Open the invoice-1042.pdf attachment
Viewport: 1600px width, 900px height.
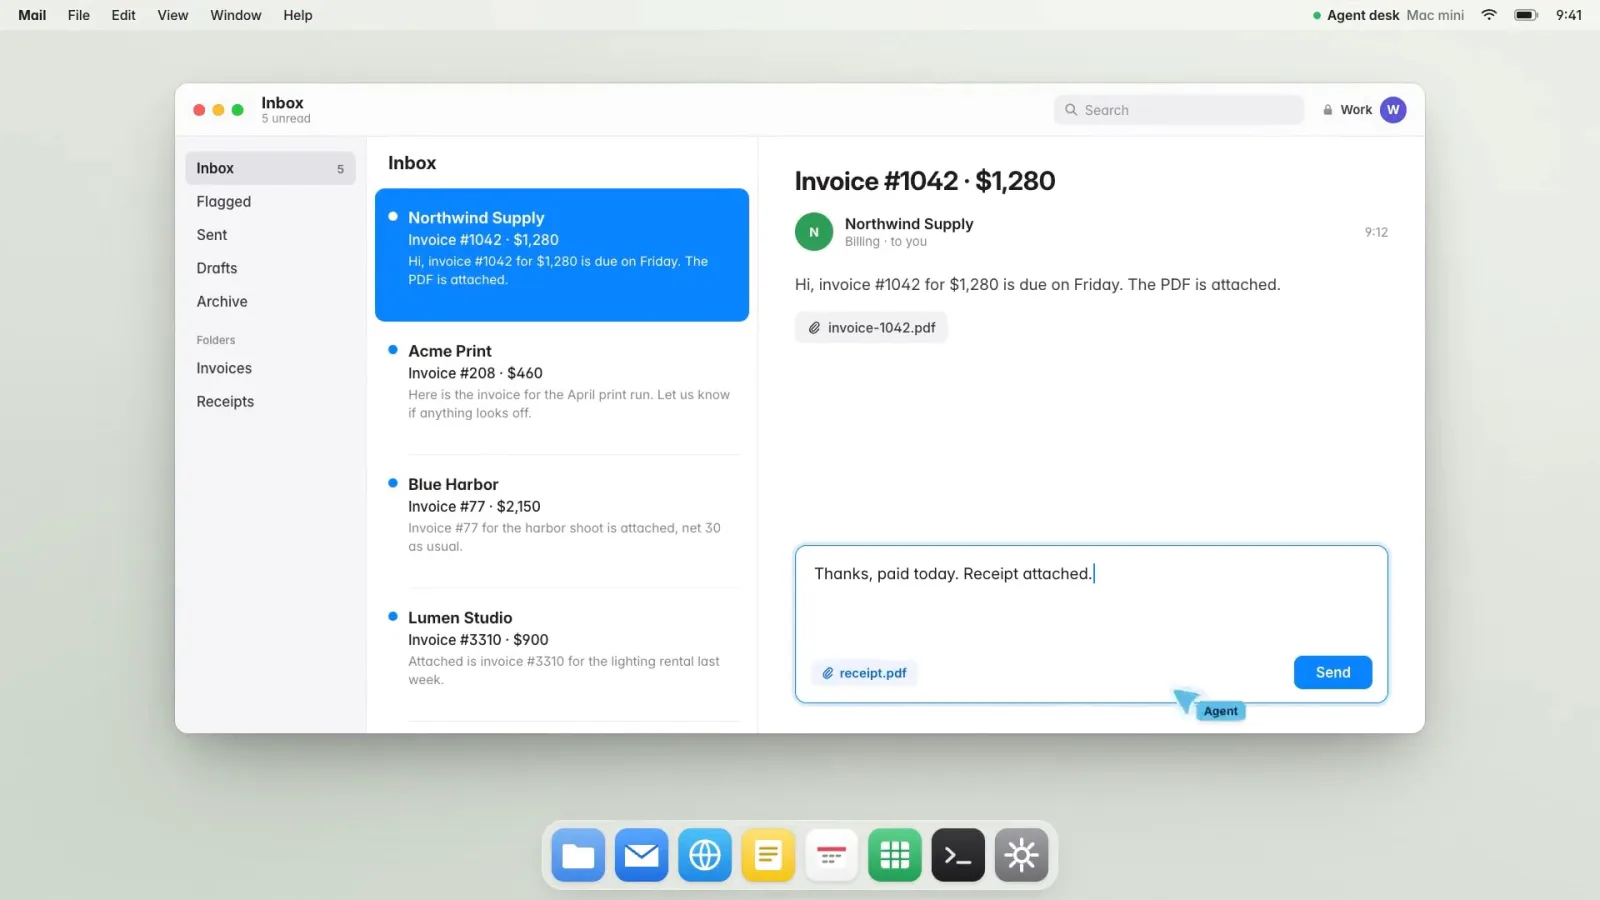pos(871,328)
